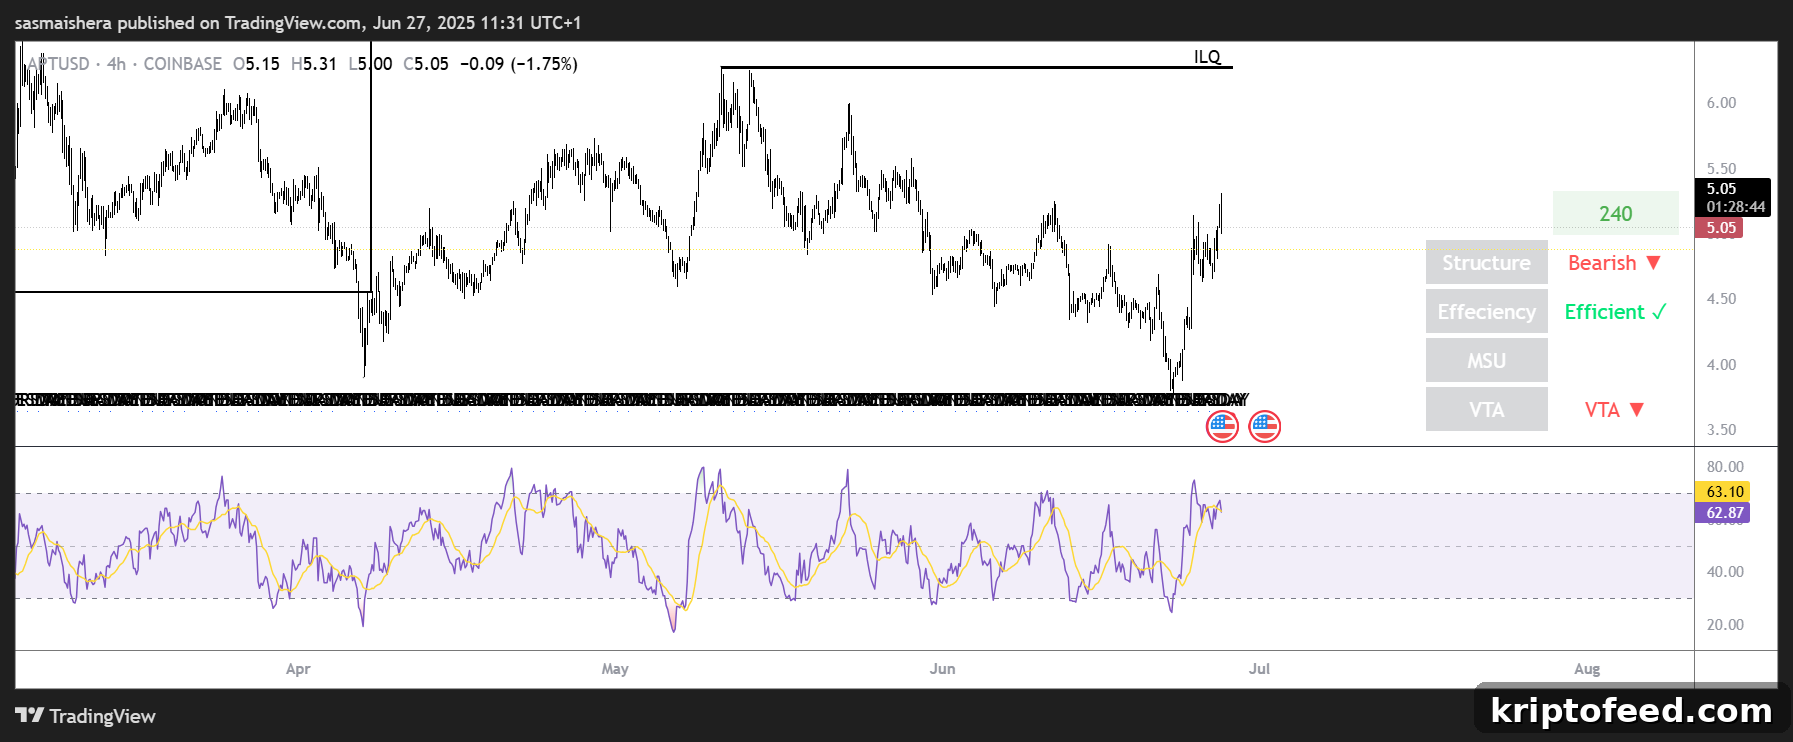Click the sasmaishera published header text
The height and width of the screenshot is (742, 1793).
[298, 22]
